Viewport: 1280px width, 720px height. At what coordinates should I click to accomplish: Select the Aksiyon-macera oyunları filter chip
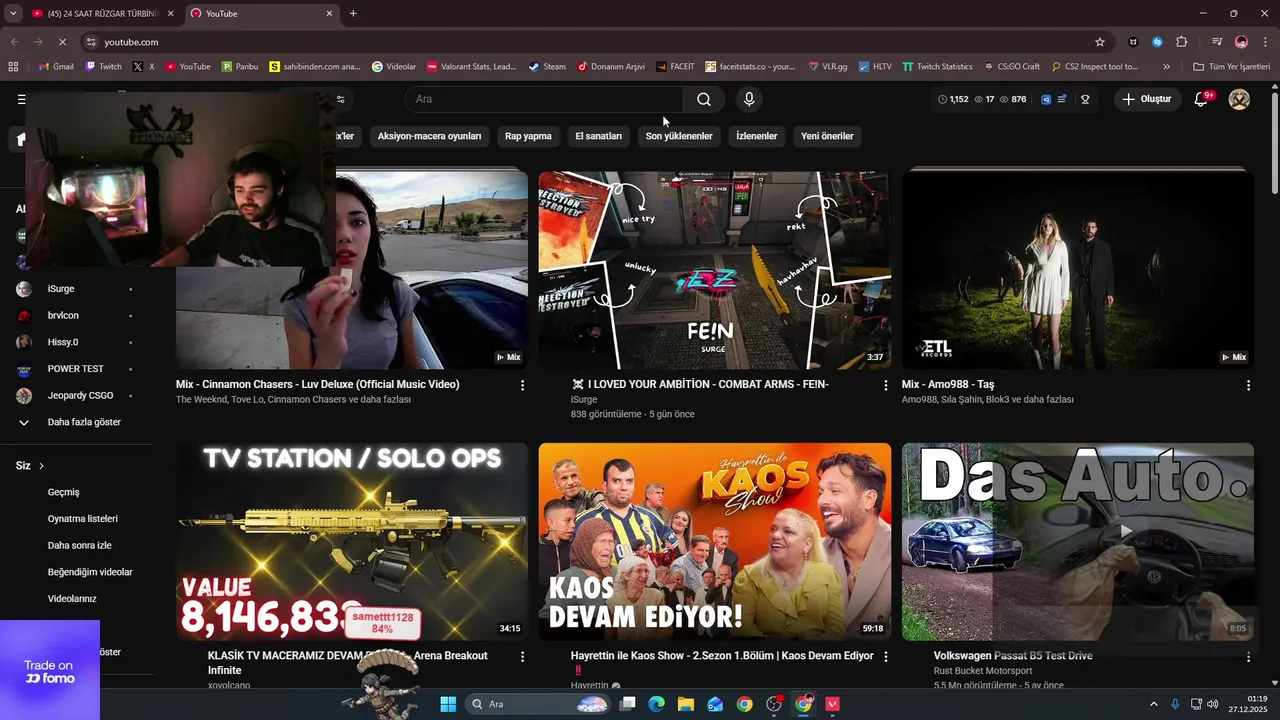(429, 136)
